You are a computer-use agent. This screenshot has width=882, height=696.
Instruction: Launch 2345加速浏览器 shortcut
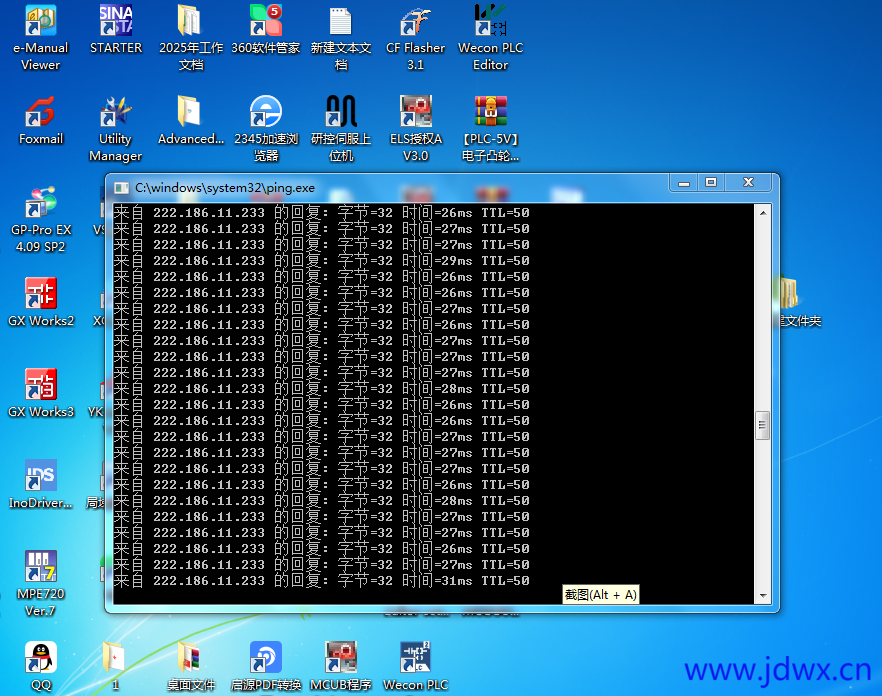coord(266,129)
